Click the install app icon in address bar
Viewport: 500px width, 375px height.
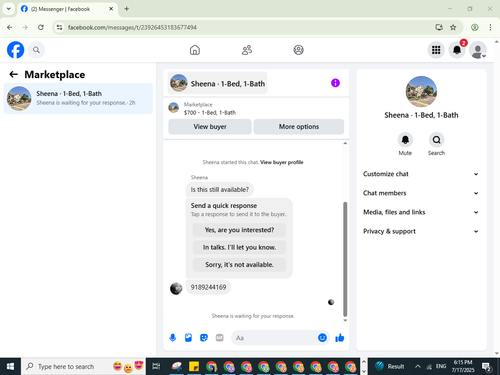click(439, 27)
